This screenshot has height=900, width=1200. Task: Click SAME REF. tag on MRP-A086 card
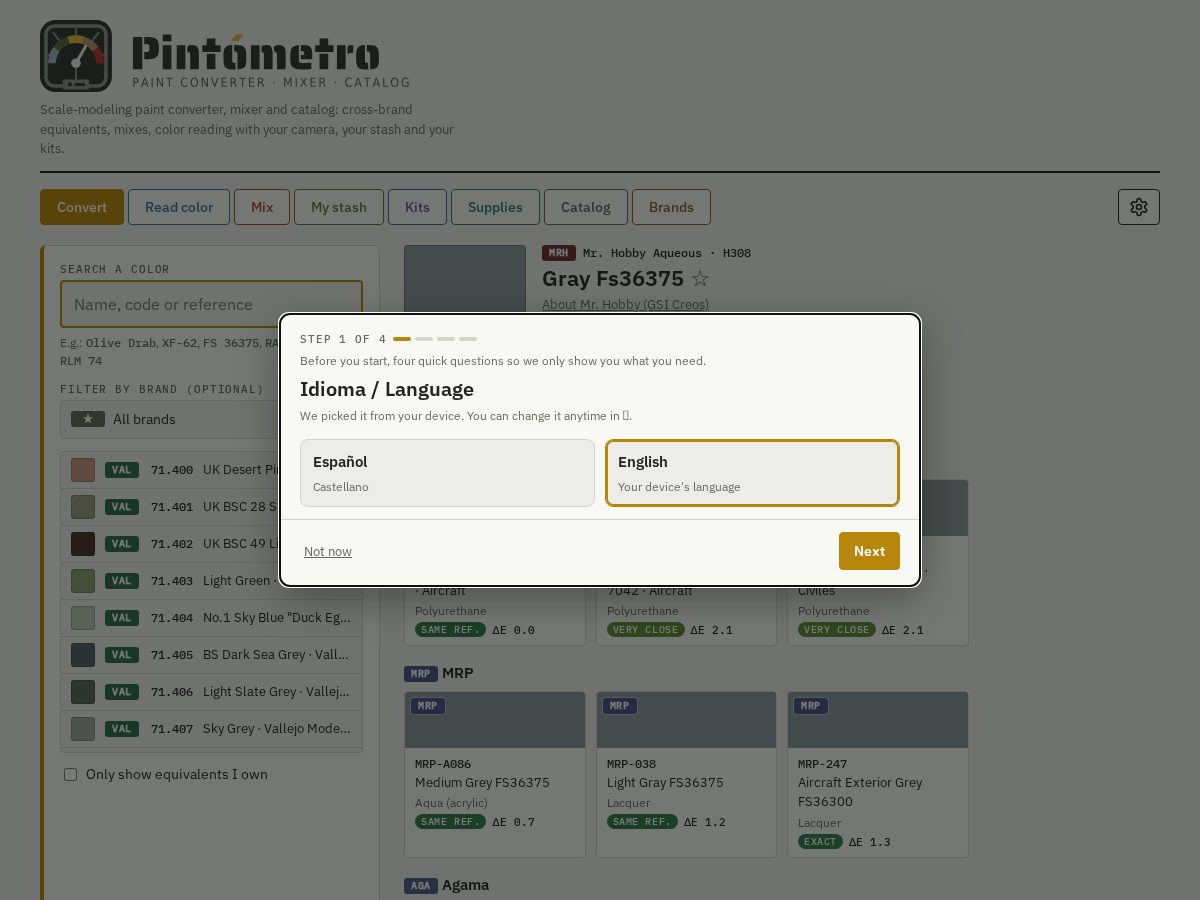[x=450, y=822]
